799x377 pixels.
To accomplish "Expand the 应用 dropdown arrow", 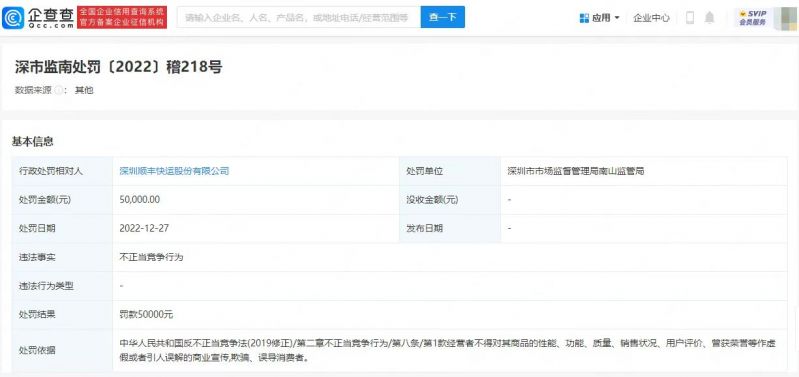I will (617, 18).
